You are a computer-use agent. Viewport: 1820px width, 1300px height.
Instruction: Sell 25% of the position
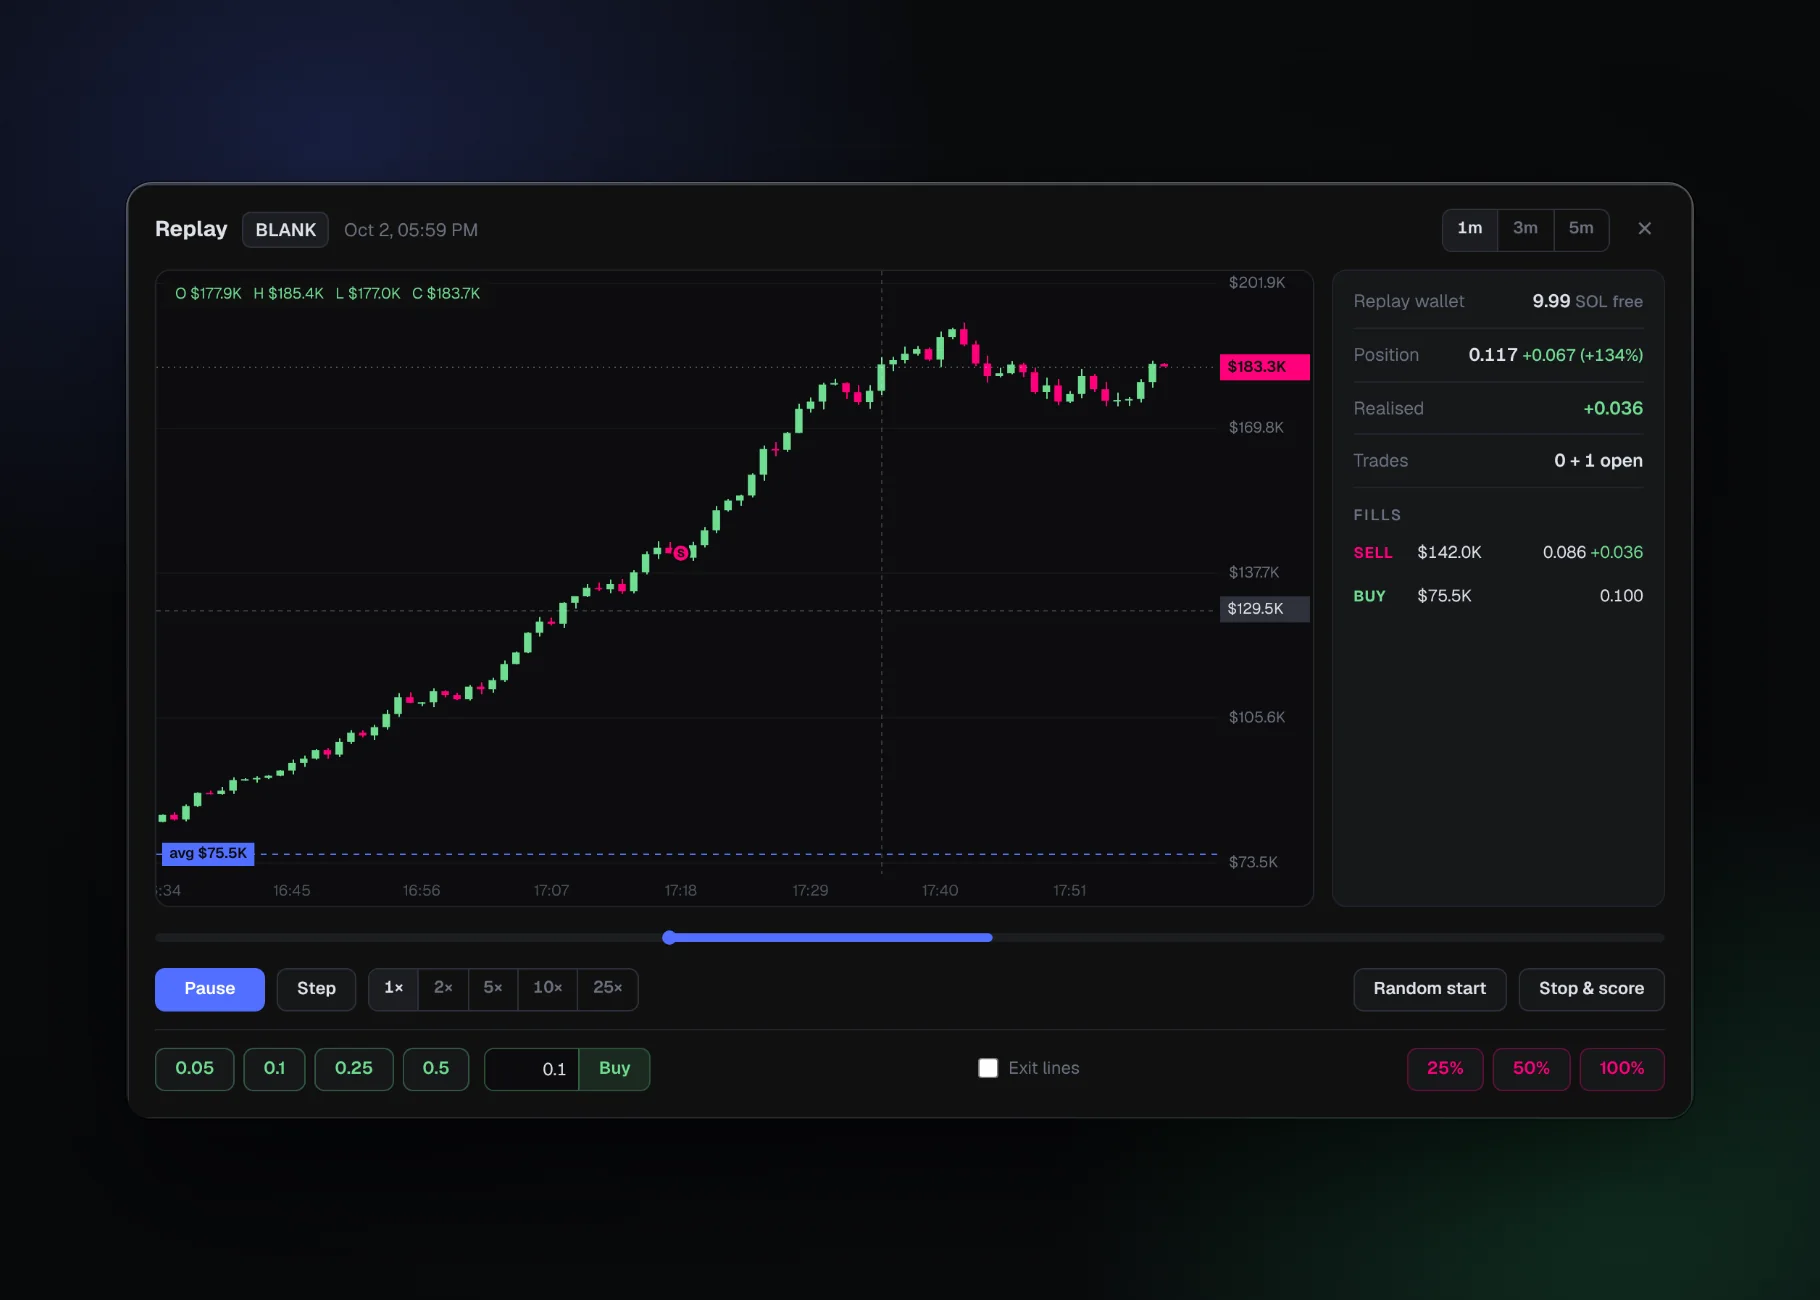1445,1069
